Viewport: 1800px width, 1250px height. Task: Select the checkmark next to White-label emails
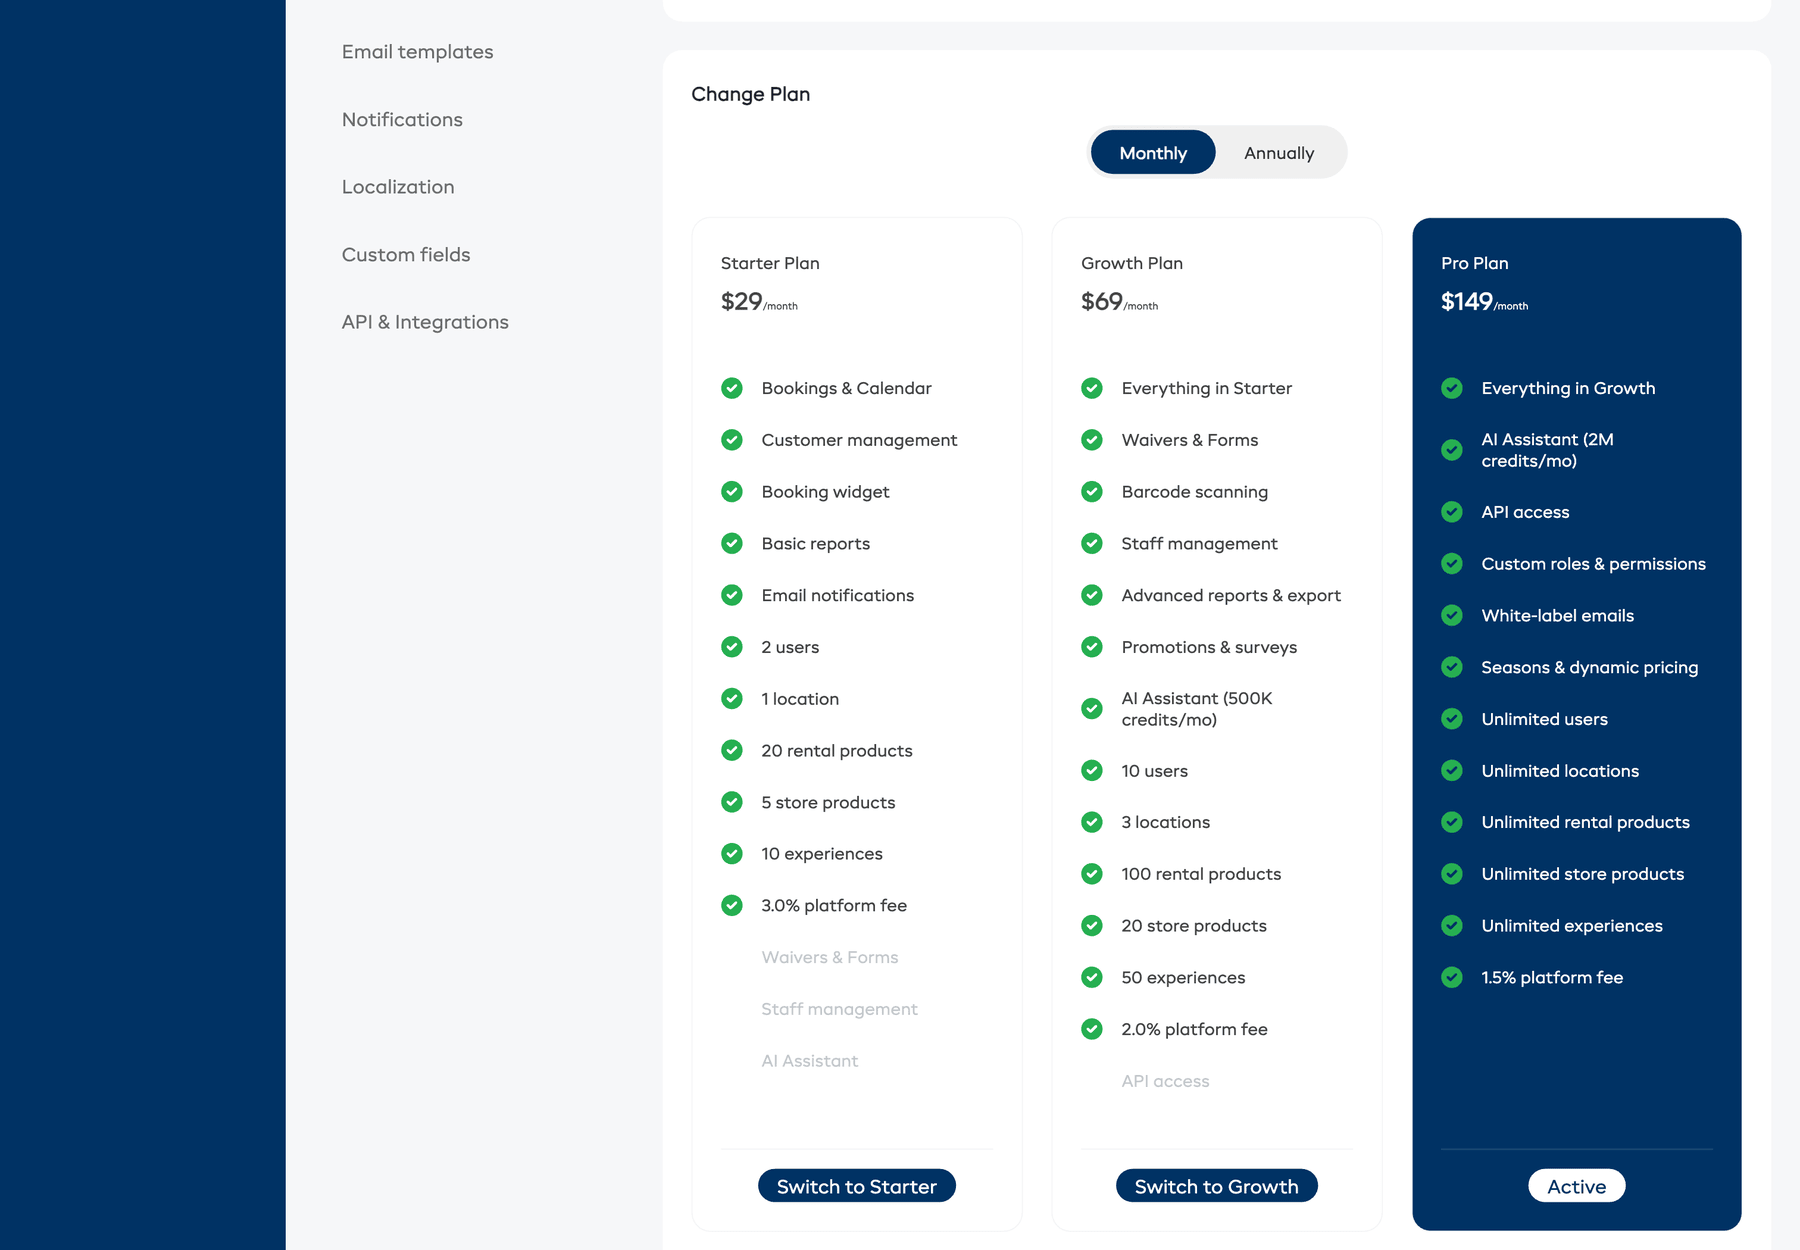1452,615
